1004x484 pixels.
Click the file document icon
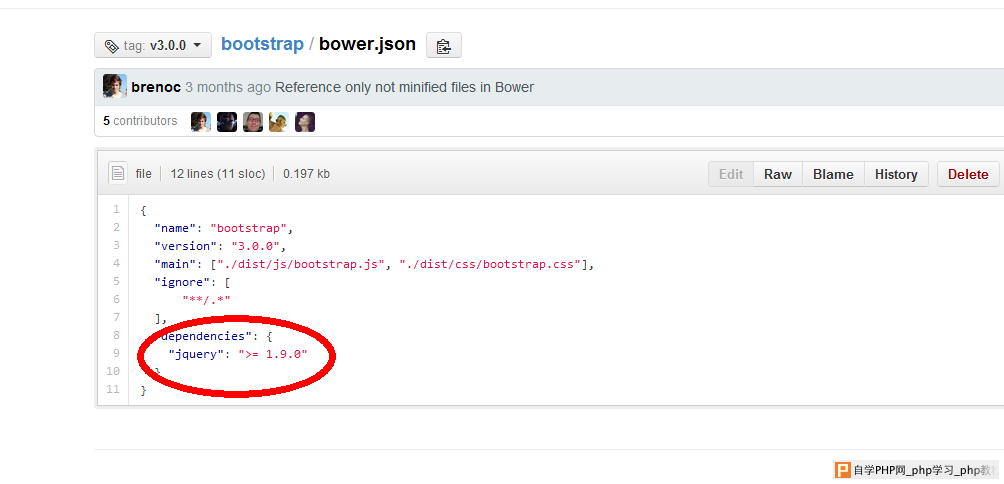pos(117,173)
